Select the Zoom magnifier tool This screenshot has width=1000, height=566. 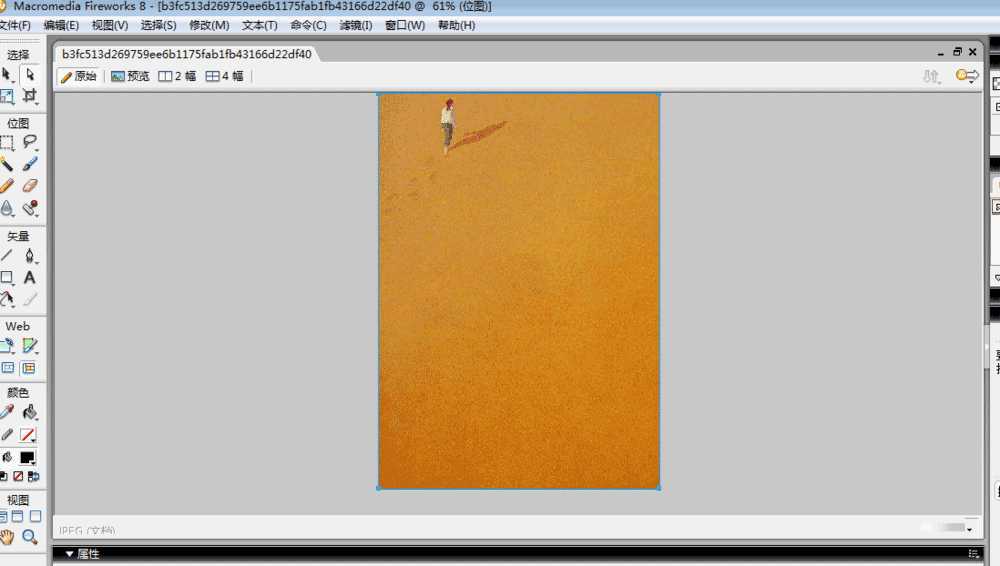pyautogui.click(x=30, y=537)
